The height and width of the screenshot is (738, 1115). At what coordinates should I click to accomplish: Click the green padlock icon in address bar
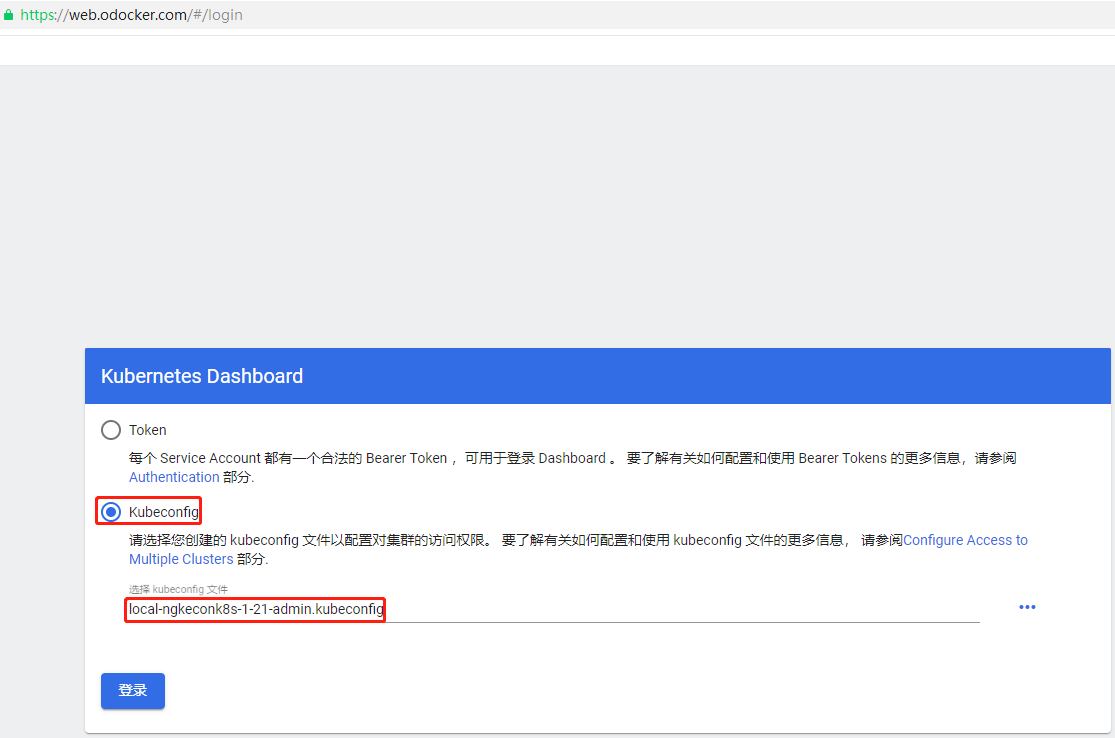click(9, 15)
